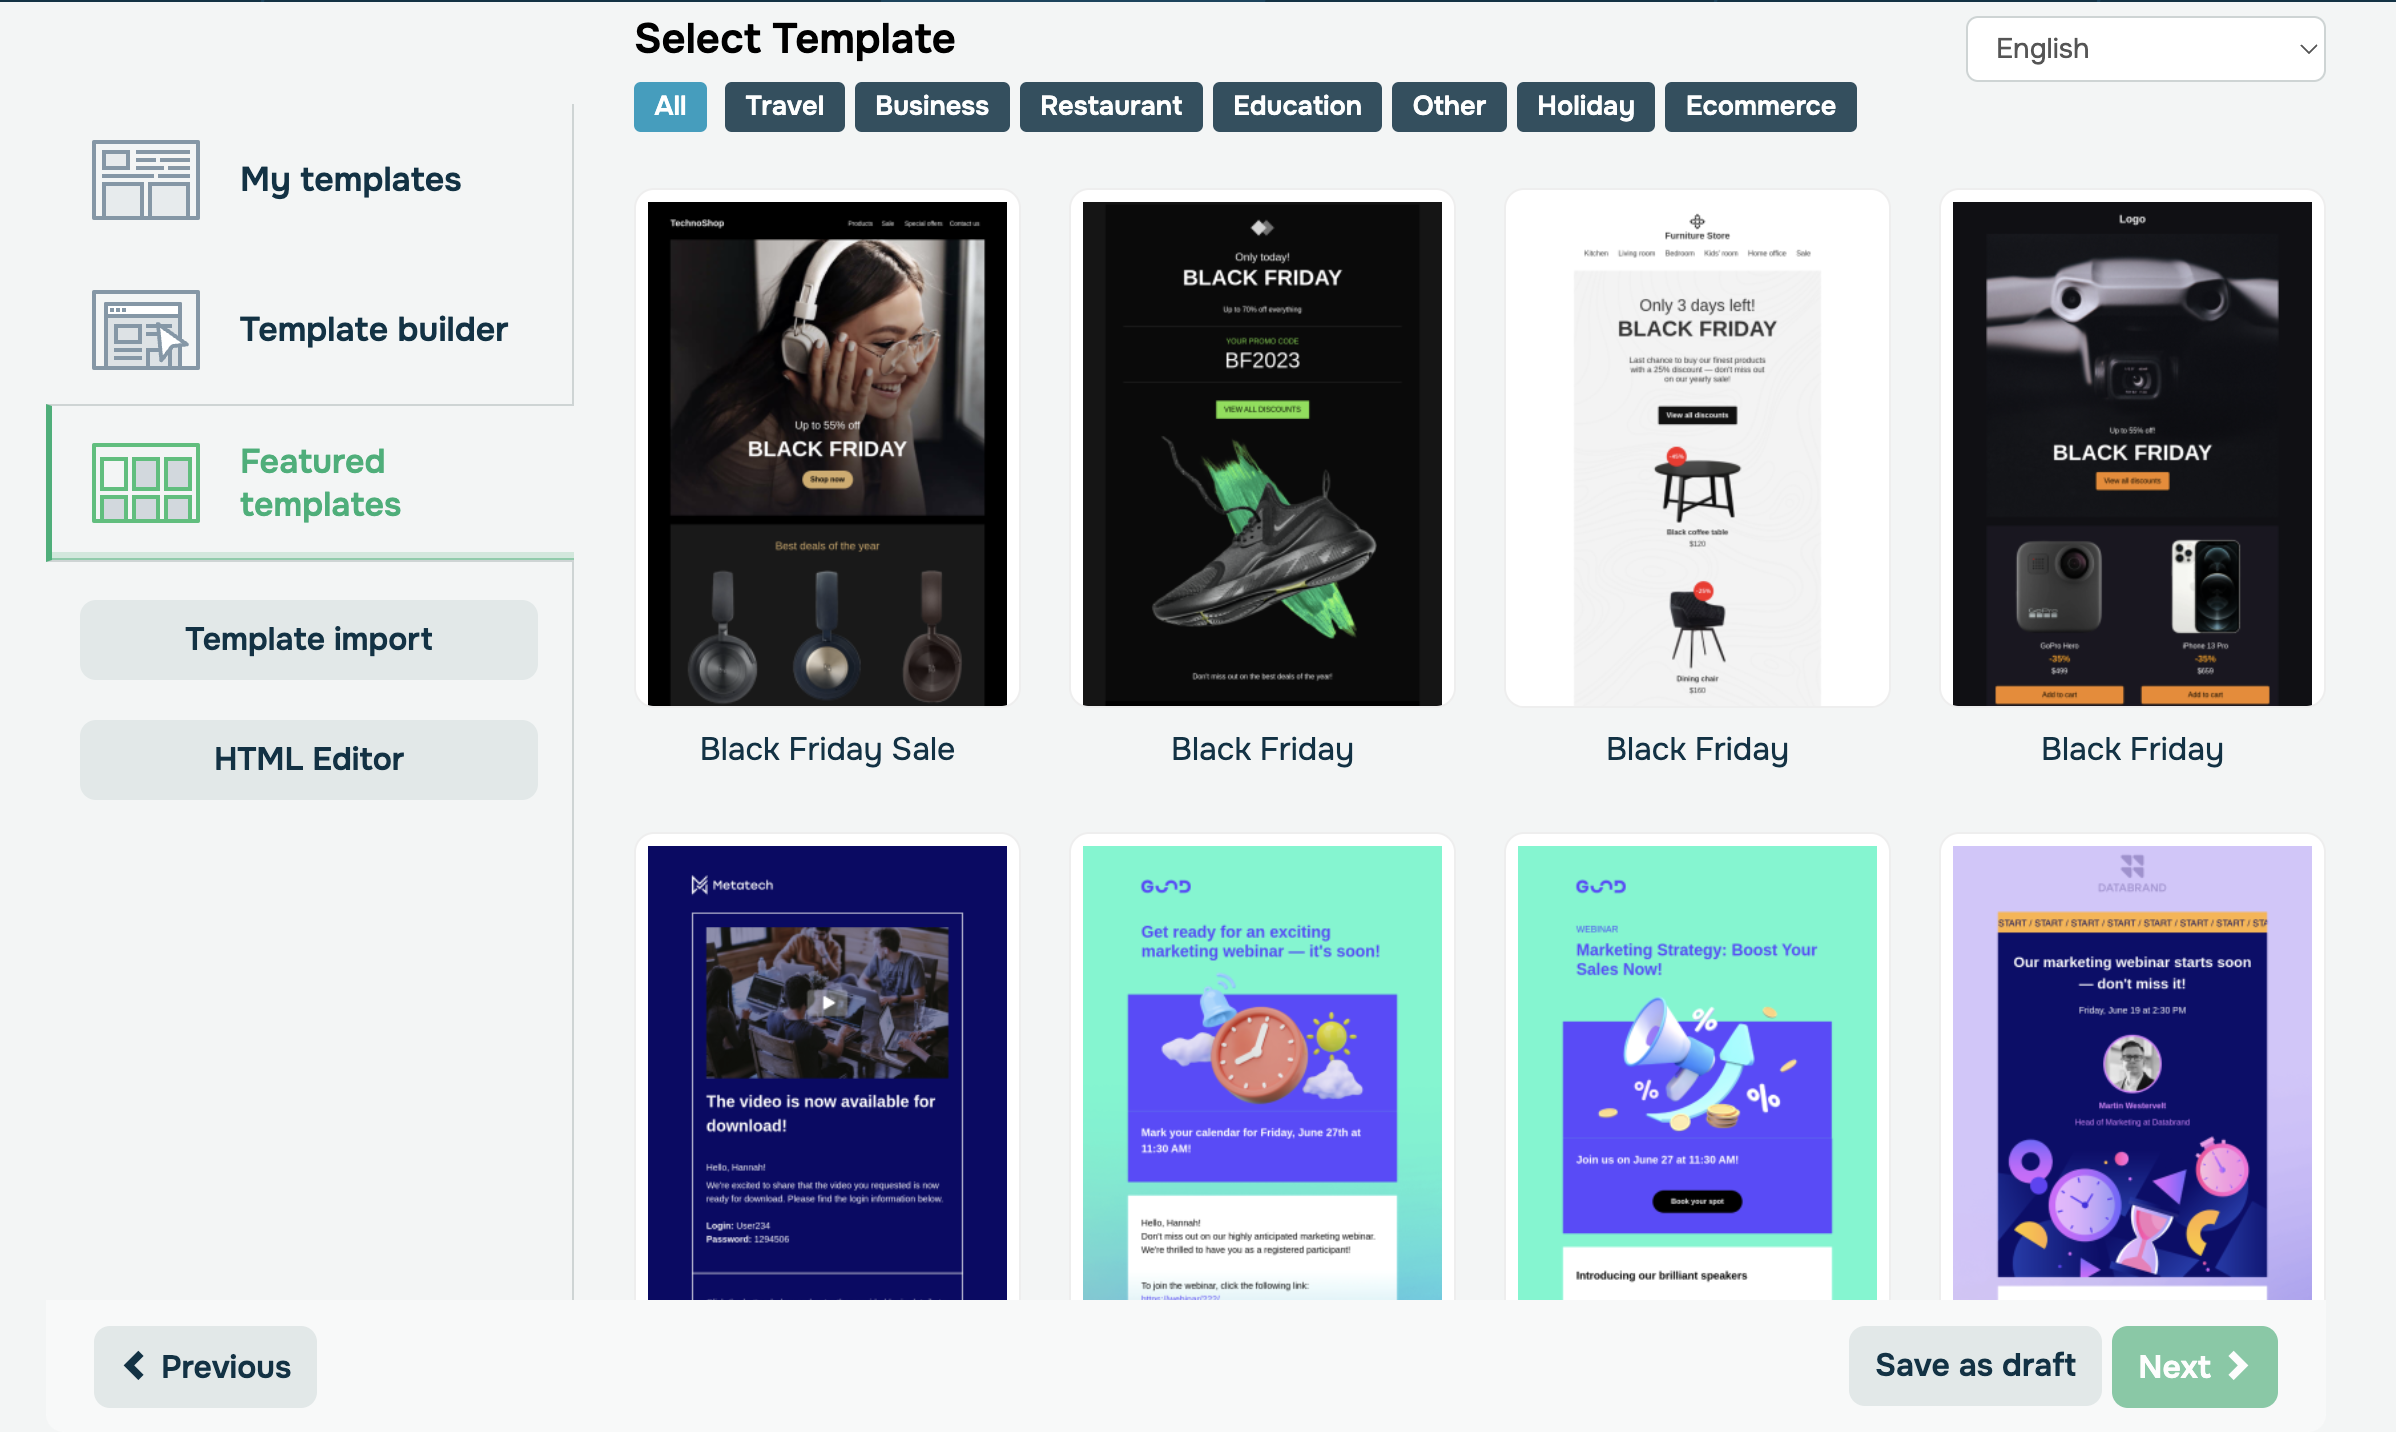Toggle the Education category filter
The image size is (2396, 1432).
click(1297, 106)
